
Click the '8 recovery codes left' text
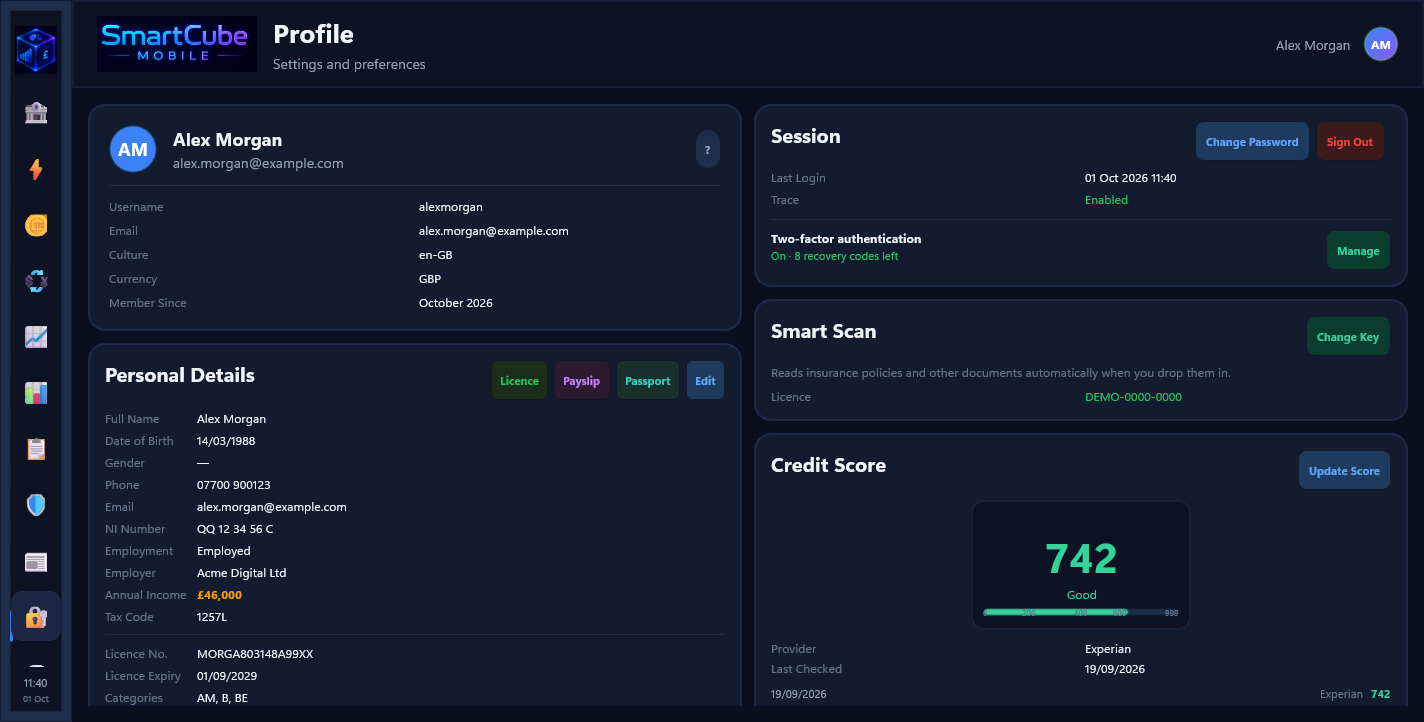(846, 256)
